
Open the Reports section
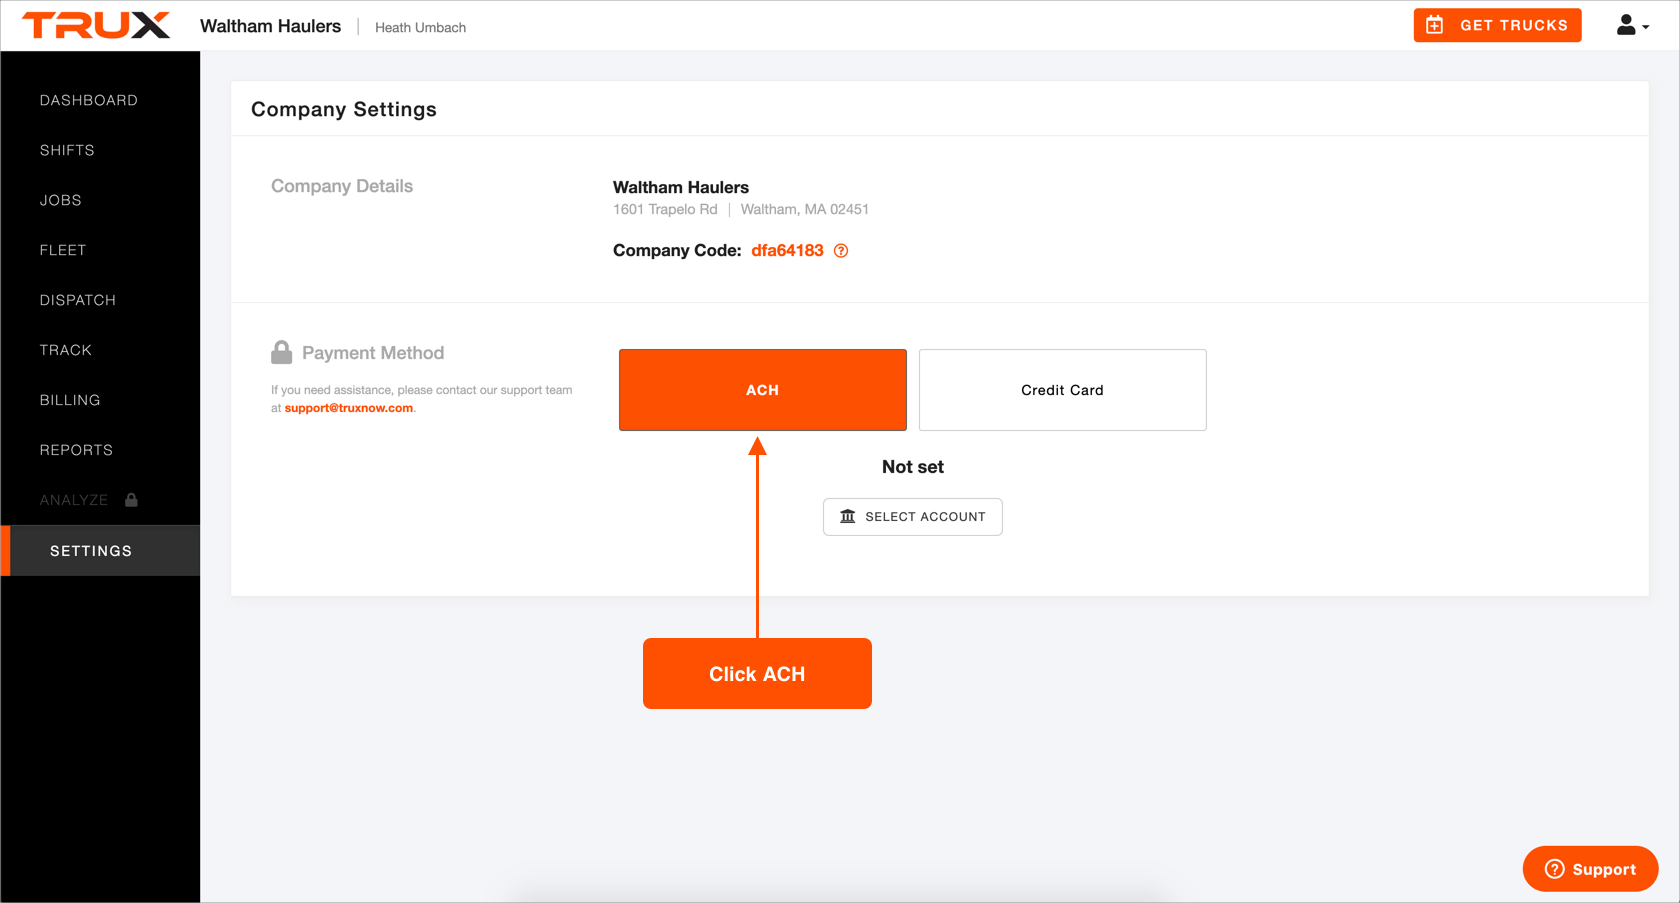point(76,450)
